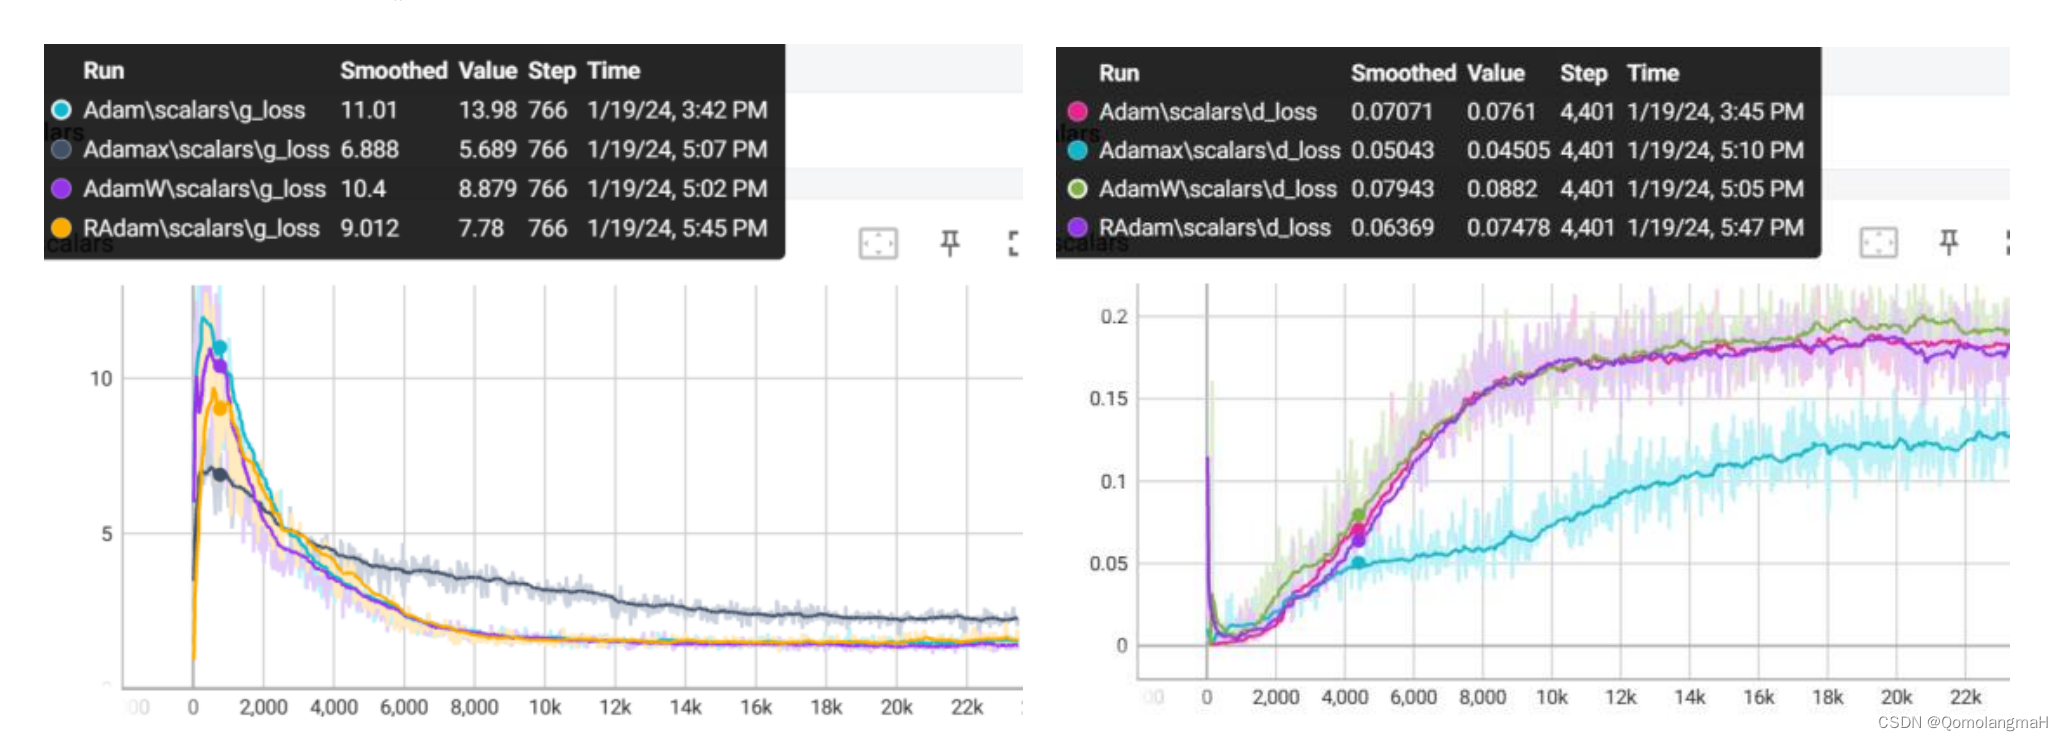Click the green AdamW d_loss color dot
This screenshot has height=741, width=2063.
click(1077, 189)
